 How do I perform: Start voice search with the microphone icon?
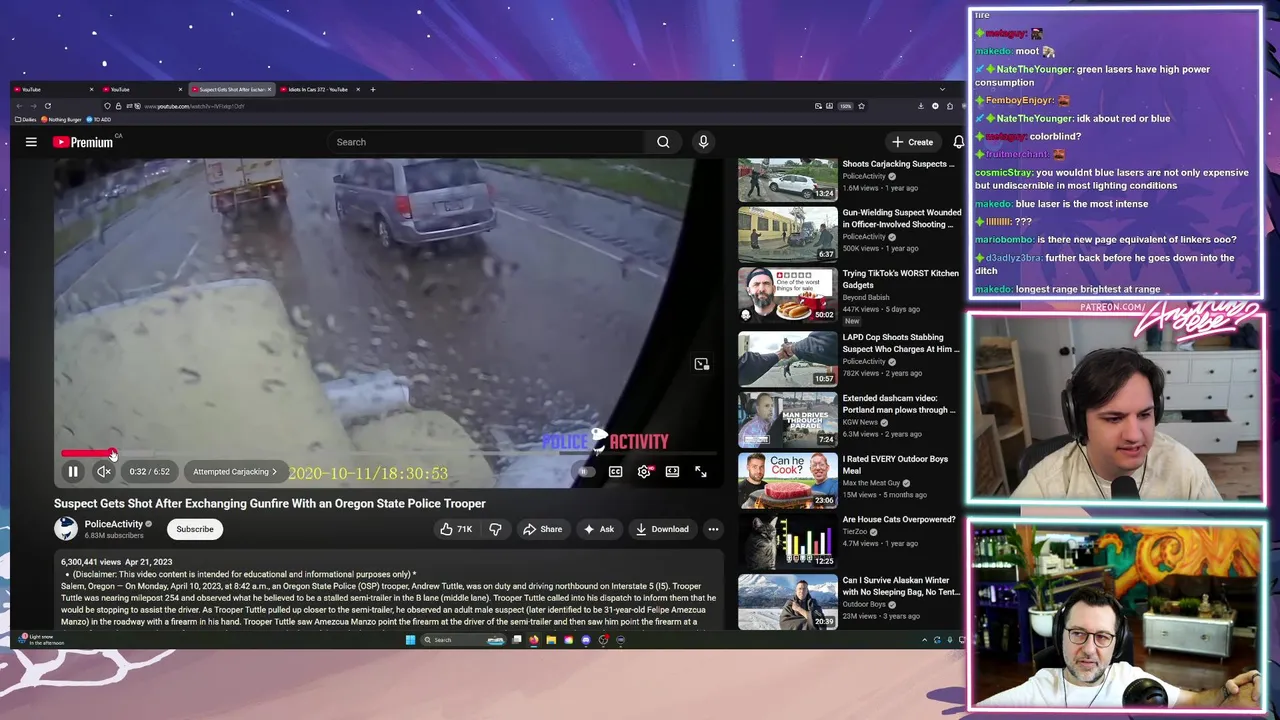point(703,142)
